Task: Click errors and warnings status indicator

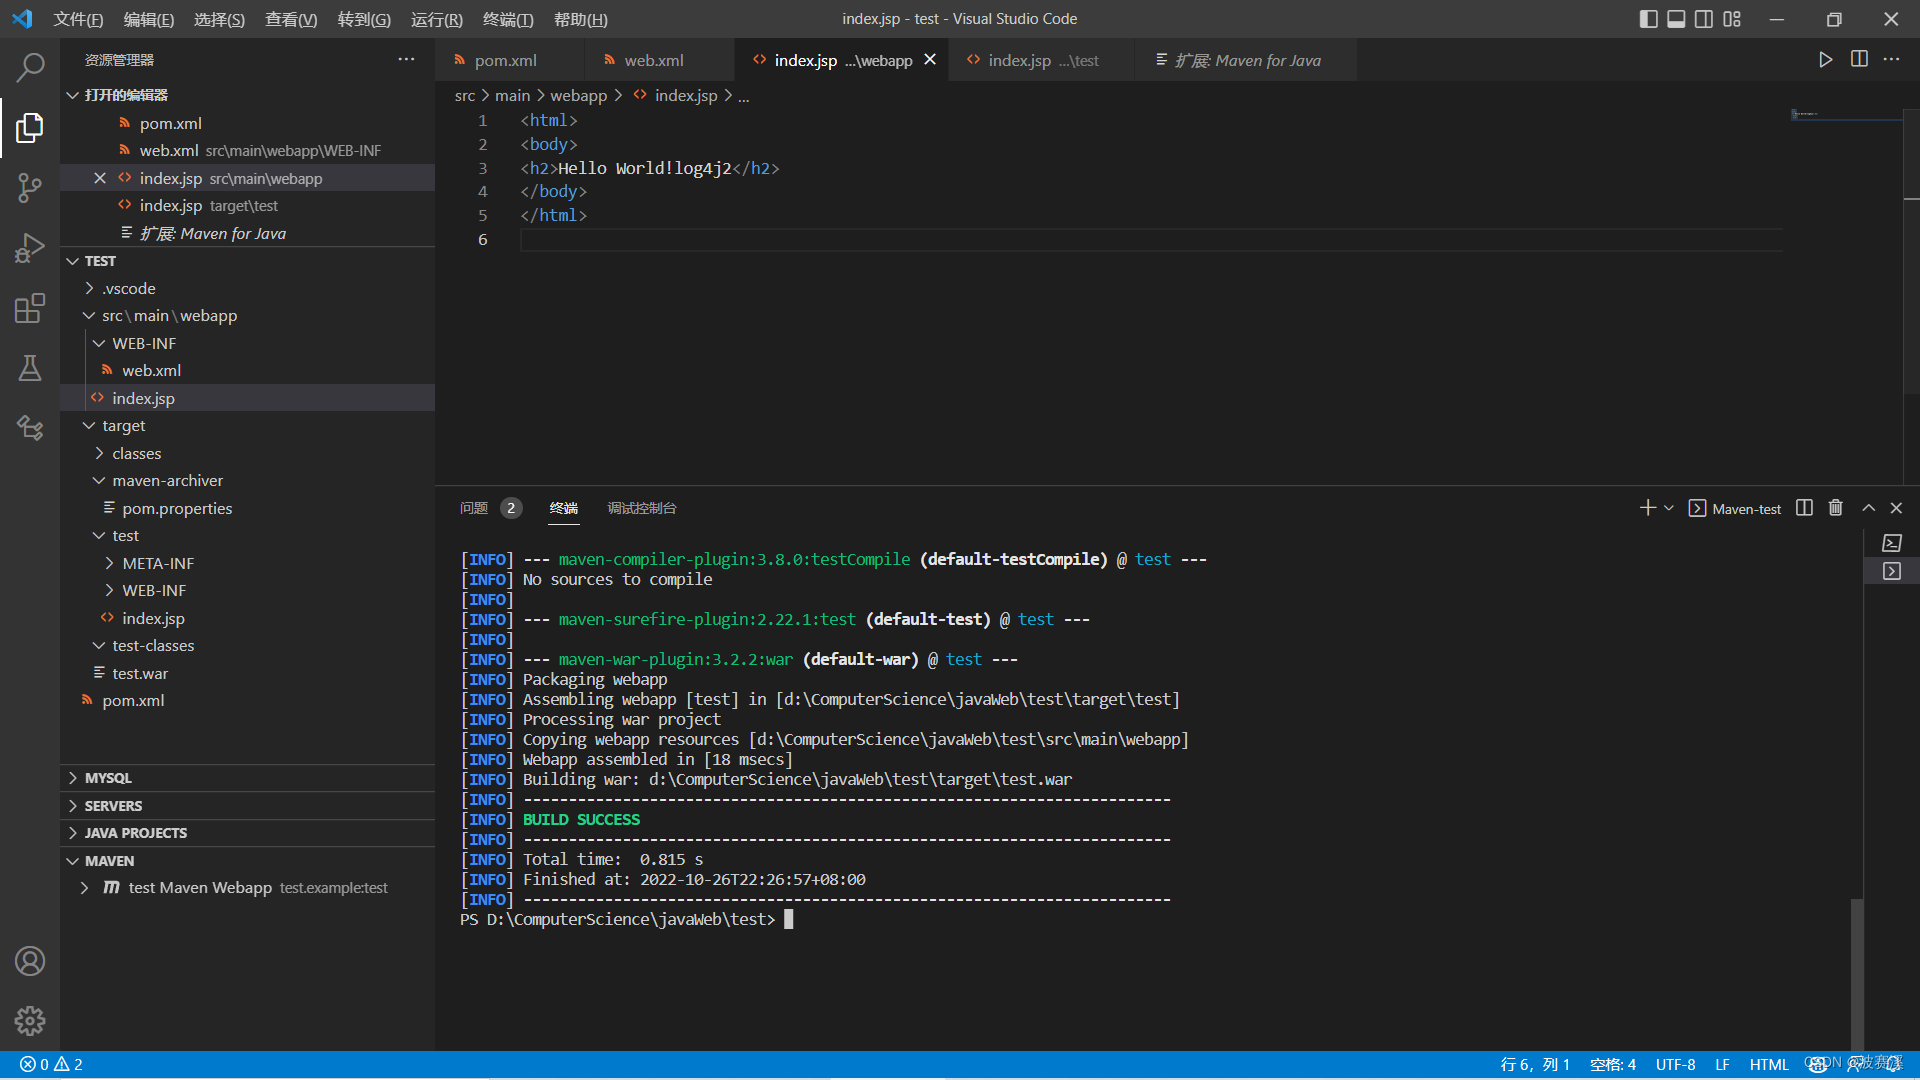Action: pyautogui.click(x=52, y=1065)
